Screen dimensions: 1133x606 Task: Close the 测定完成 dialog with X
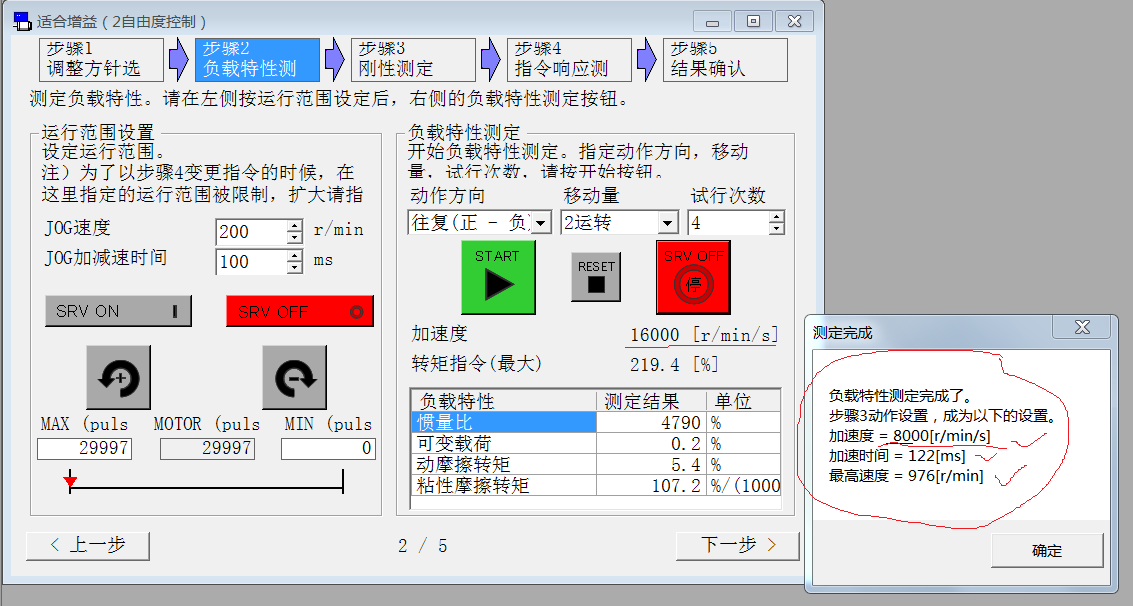tap(1081, 329)
